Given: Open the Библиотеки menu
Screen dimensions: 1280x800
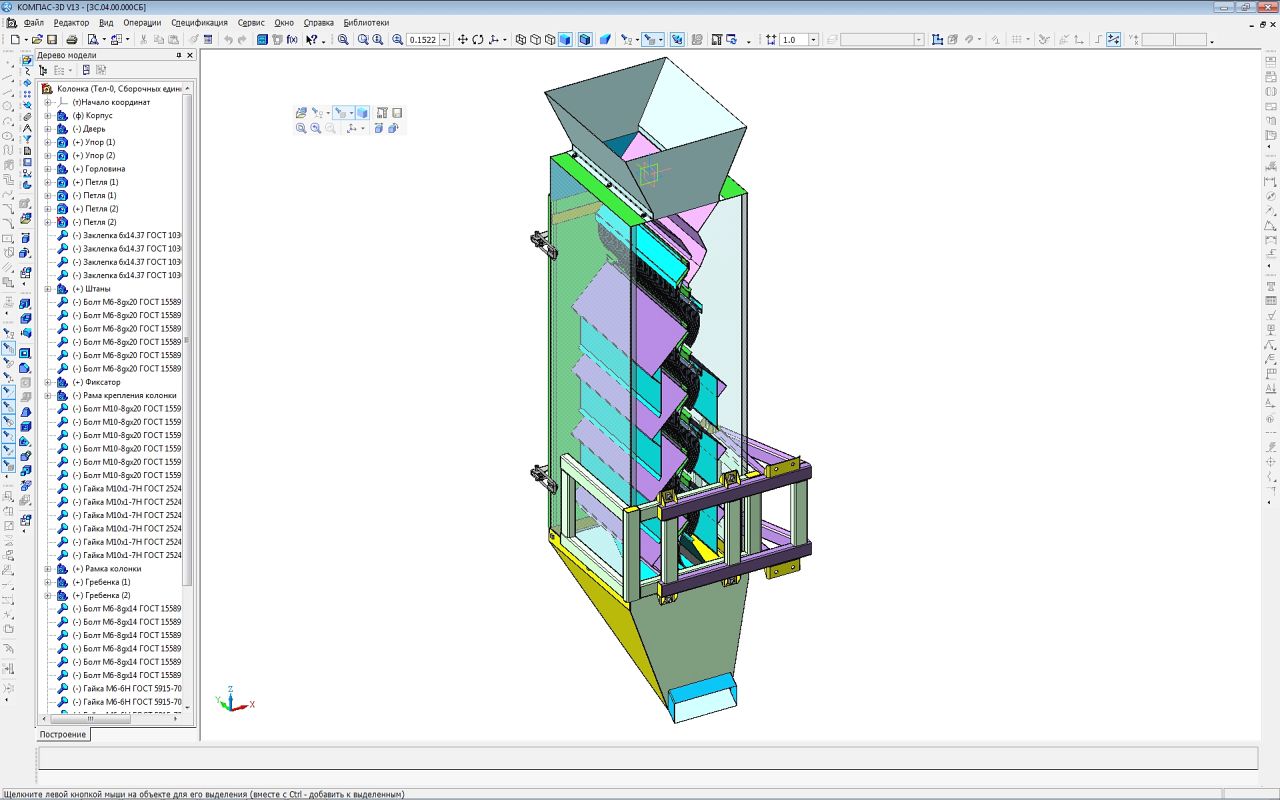Looking at the screenshot, I should click(366, 22).
